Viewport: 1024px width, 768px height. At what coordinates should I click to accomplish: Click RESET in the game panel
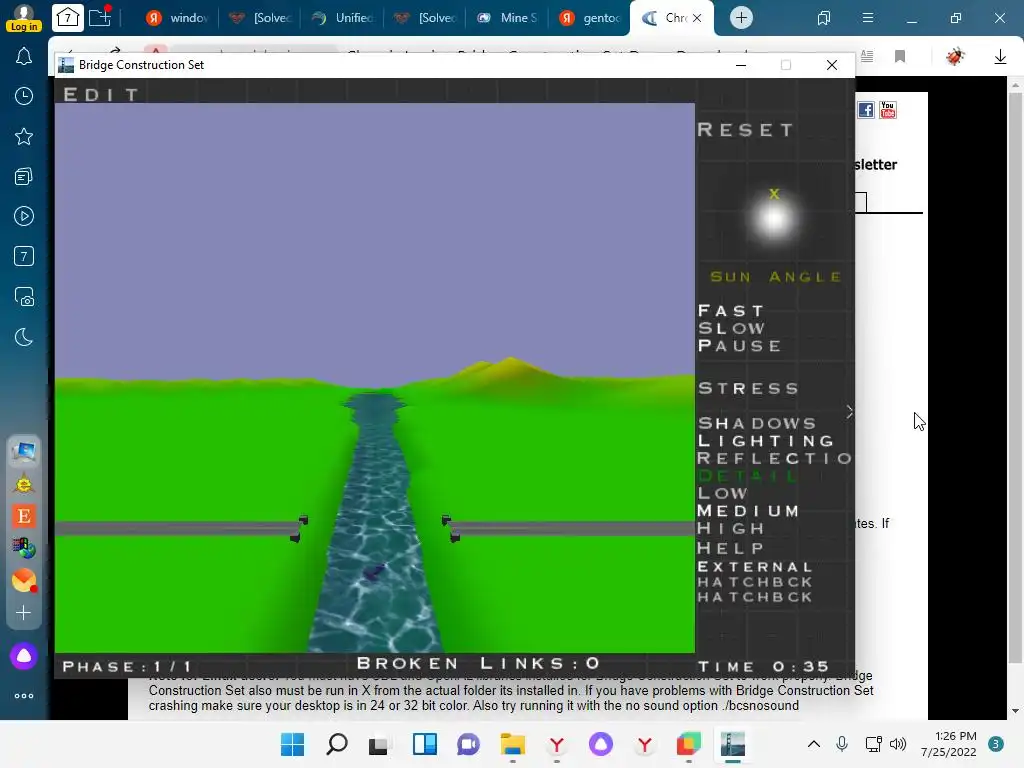coord(746,129)
